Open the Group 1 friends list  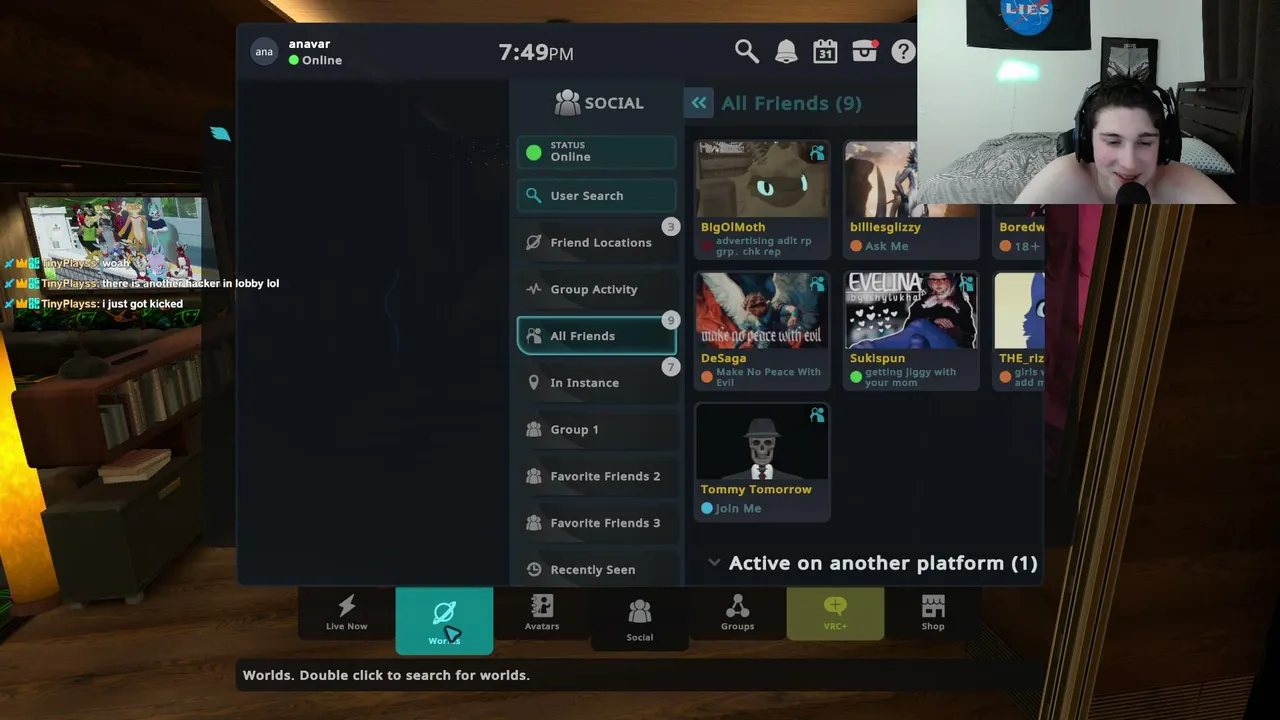[597, 430]
